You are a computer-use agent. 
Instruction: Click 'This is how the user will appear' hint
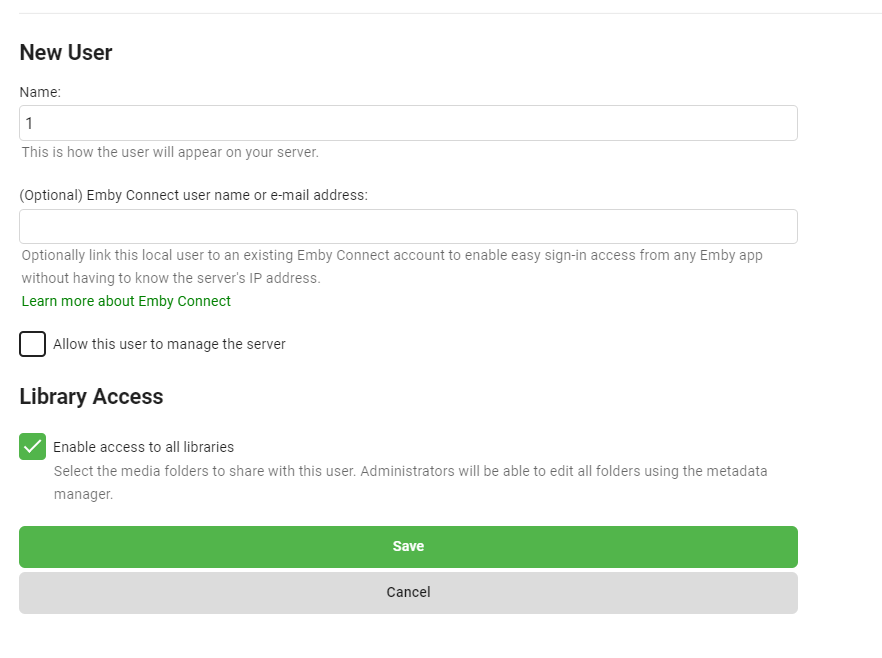point(170,153)
